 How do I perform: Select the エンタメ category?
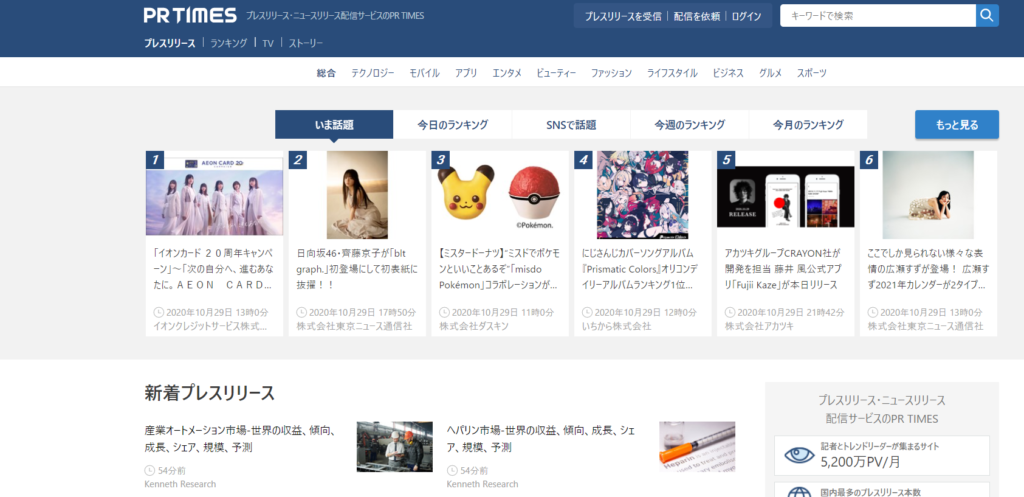coord(507,73)
